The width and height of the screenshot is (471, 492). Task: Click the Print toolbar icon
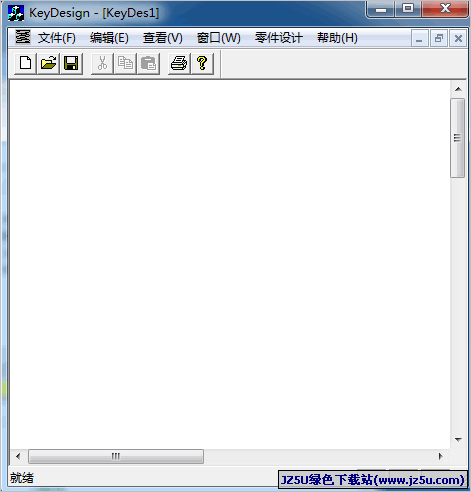point(179,63)
